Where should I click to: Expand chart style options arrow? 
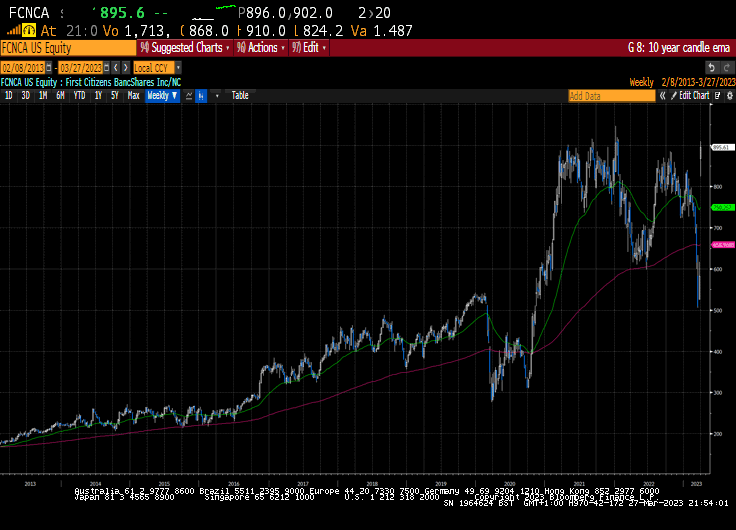(x=217, y=96)
